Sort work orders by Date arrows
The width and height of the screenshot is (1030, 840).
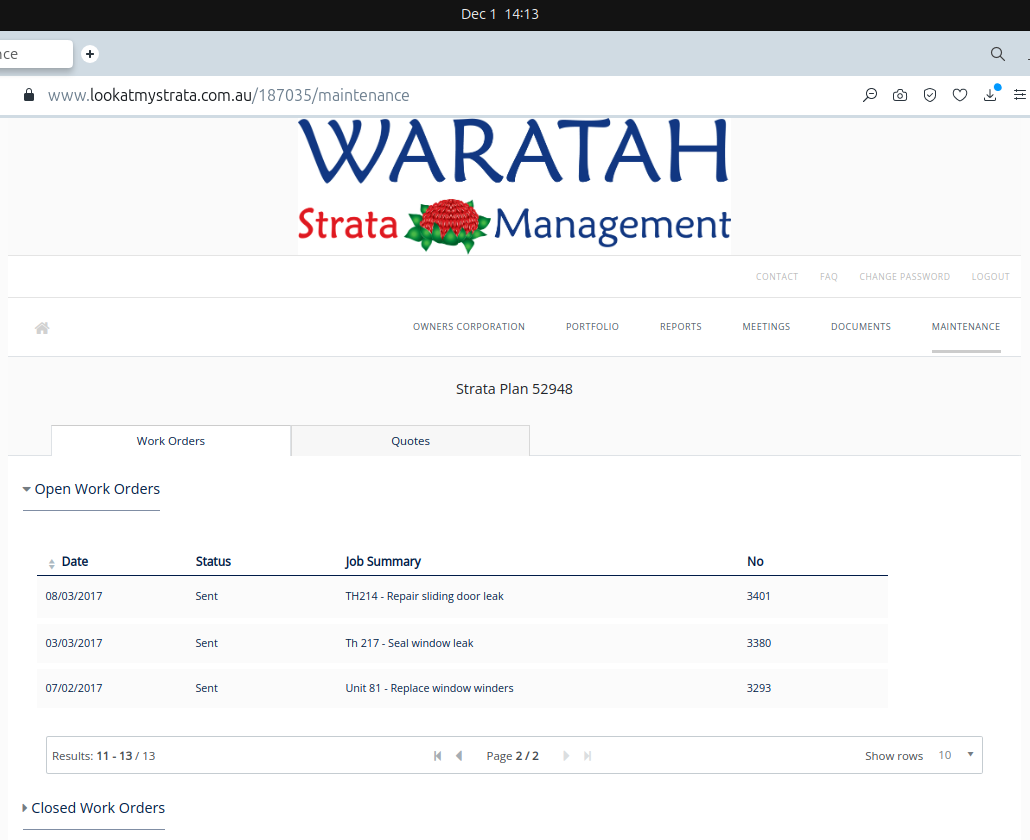coord(52,564)
